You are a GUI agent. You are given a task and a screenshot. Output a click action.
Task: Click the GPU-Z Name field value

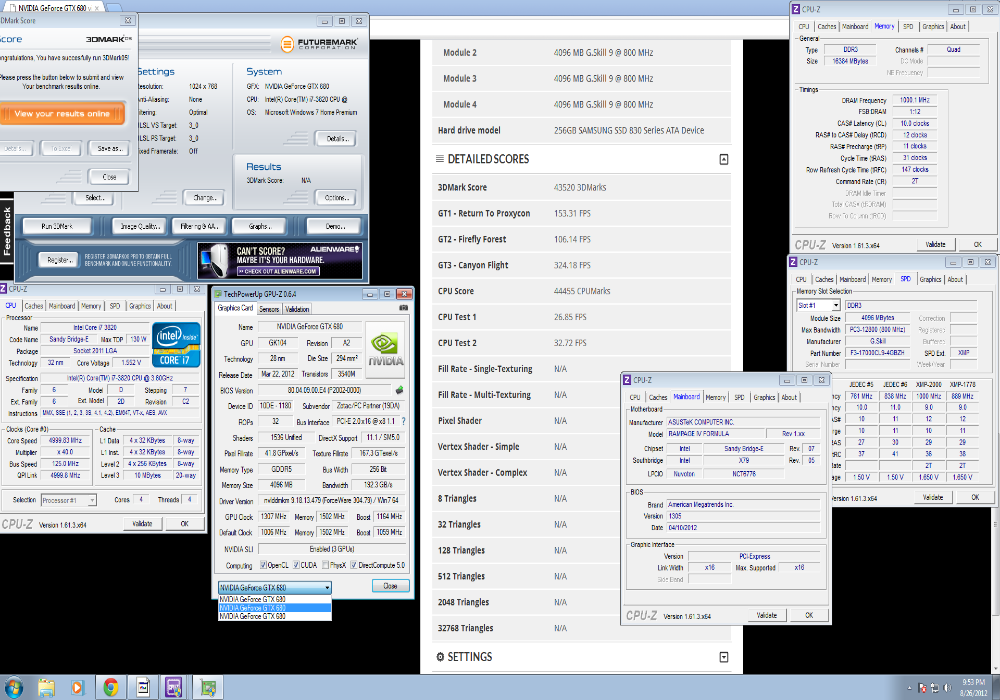tap(309, 326)
